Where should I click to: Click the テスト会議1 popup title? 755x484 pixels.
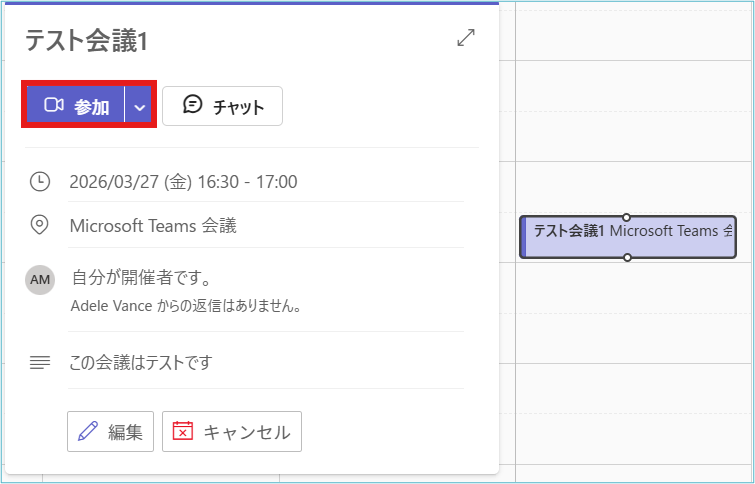point(86,39)
